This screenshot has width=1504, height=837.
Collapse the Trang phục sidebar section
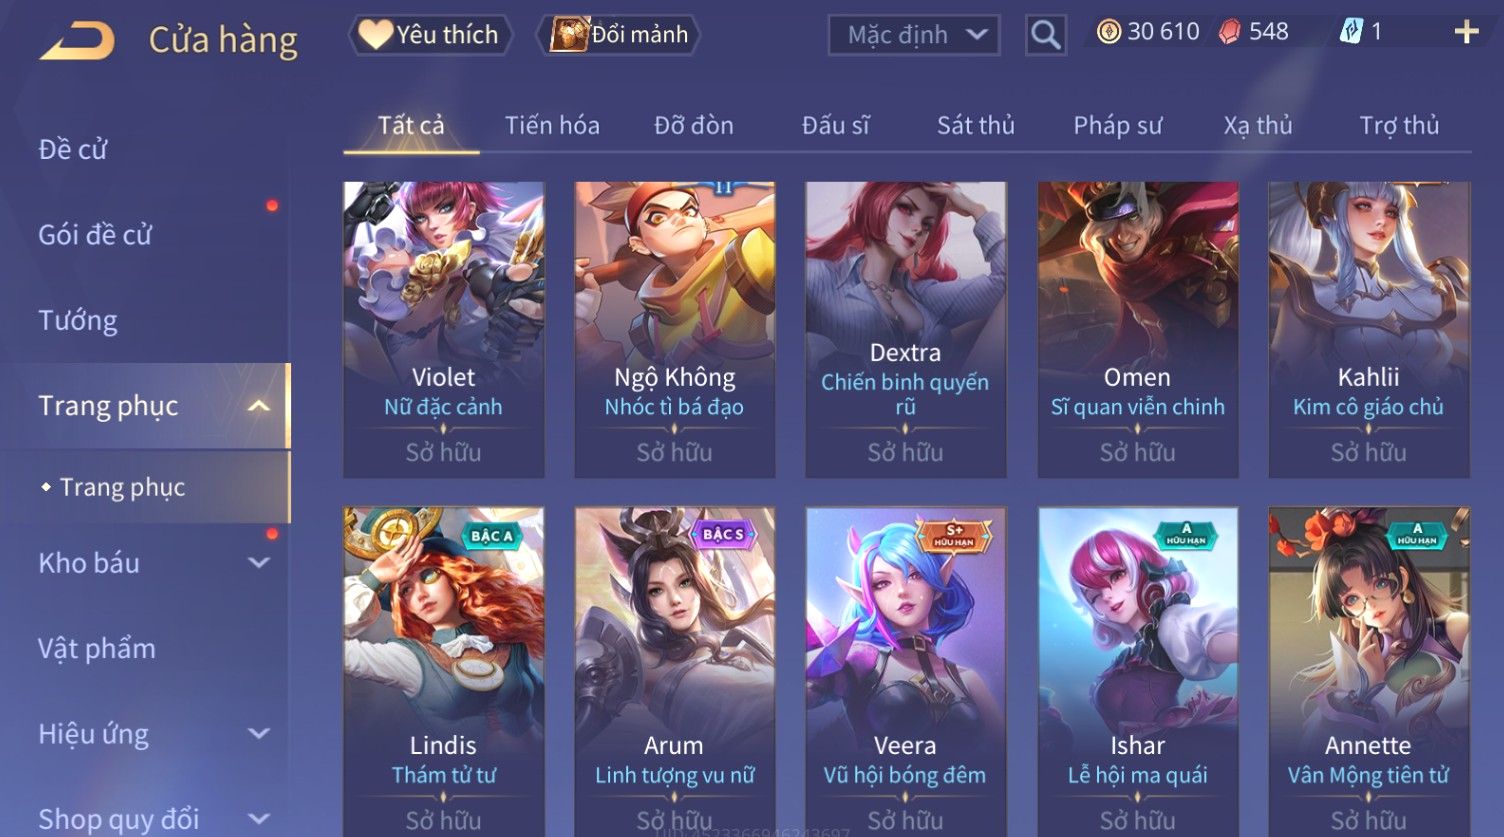[x=259, y=406]
